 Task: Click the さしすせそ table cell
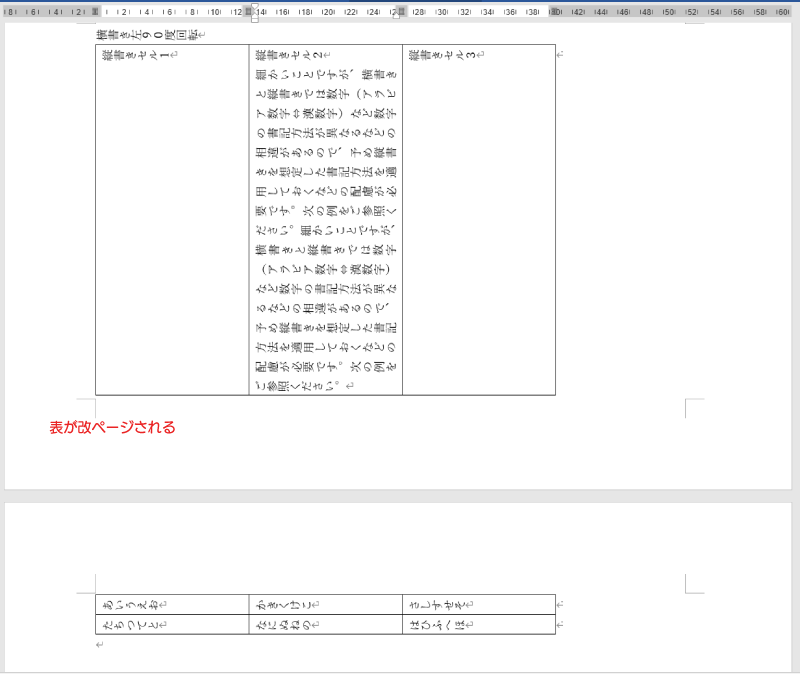tap(441, 604)
